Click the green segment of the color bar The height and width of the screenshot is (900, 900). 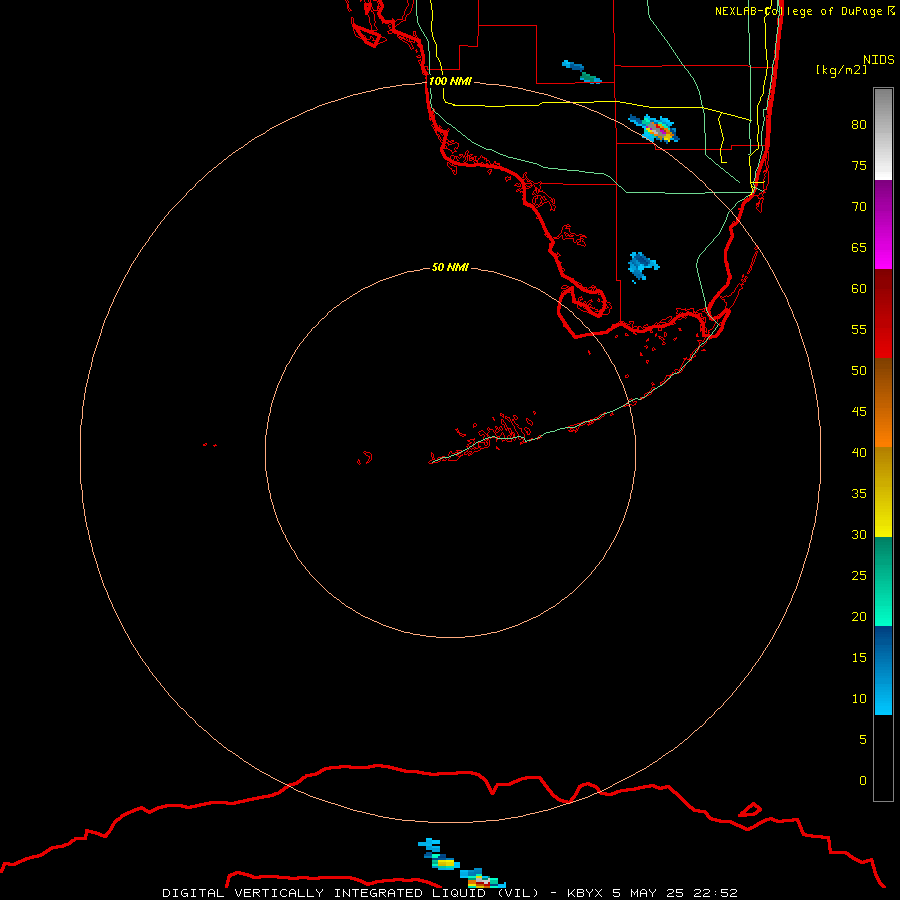click(x=883, y=581)
